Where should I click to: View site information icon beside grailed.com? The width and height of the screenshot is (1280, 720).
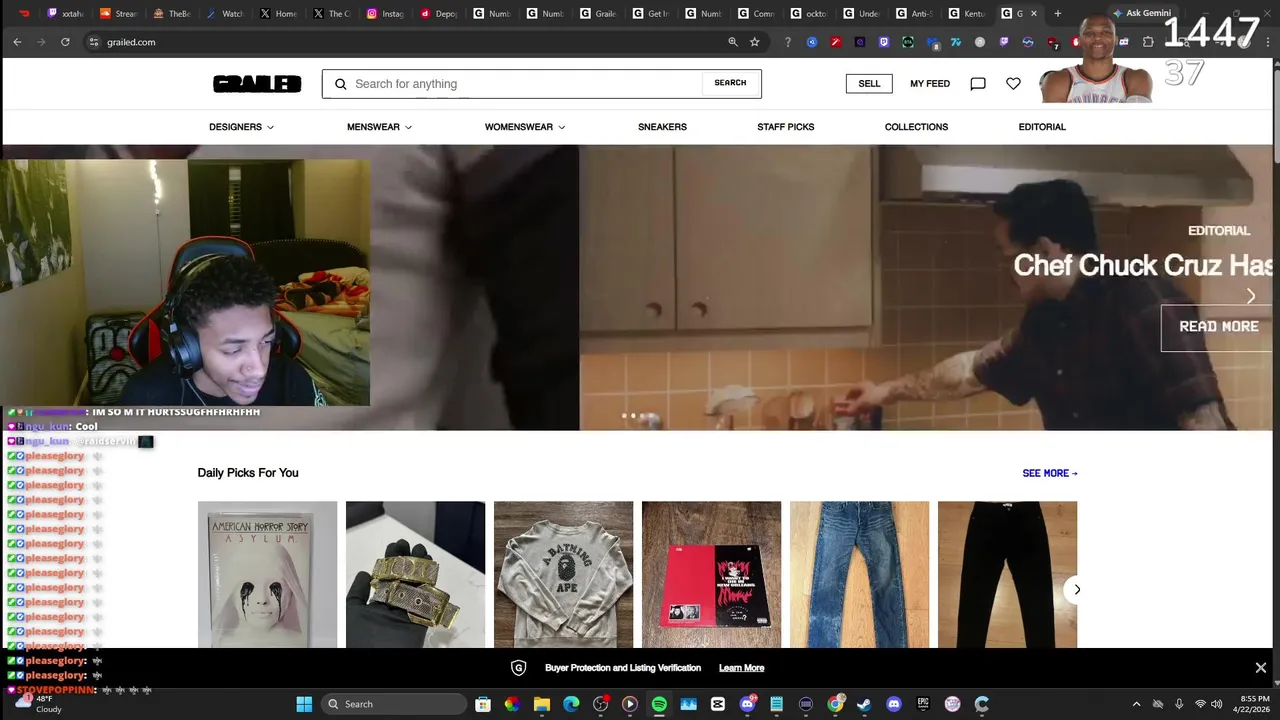click(x=94, y=42)
